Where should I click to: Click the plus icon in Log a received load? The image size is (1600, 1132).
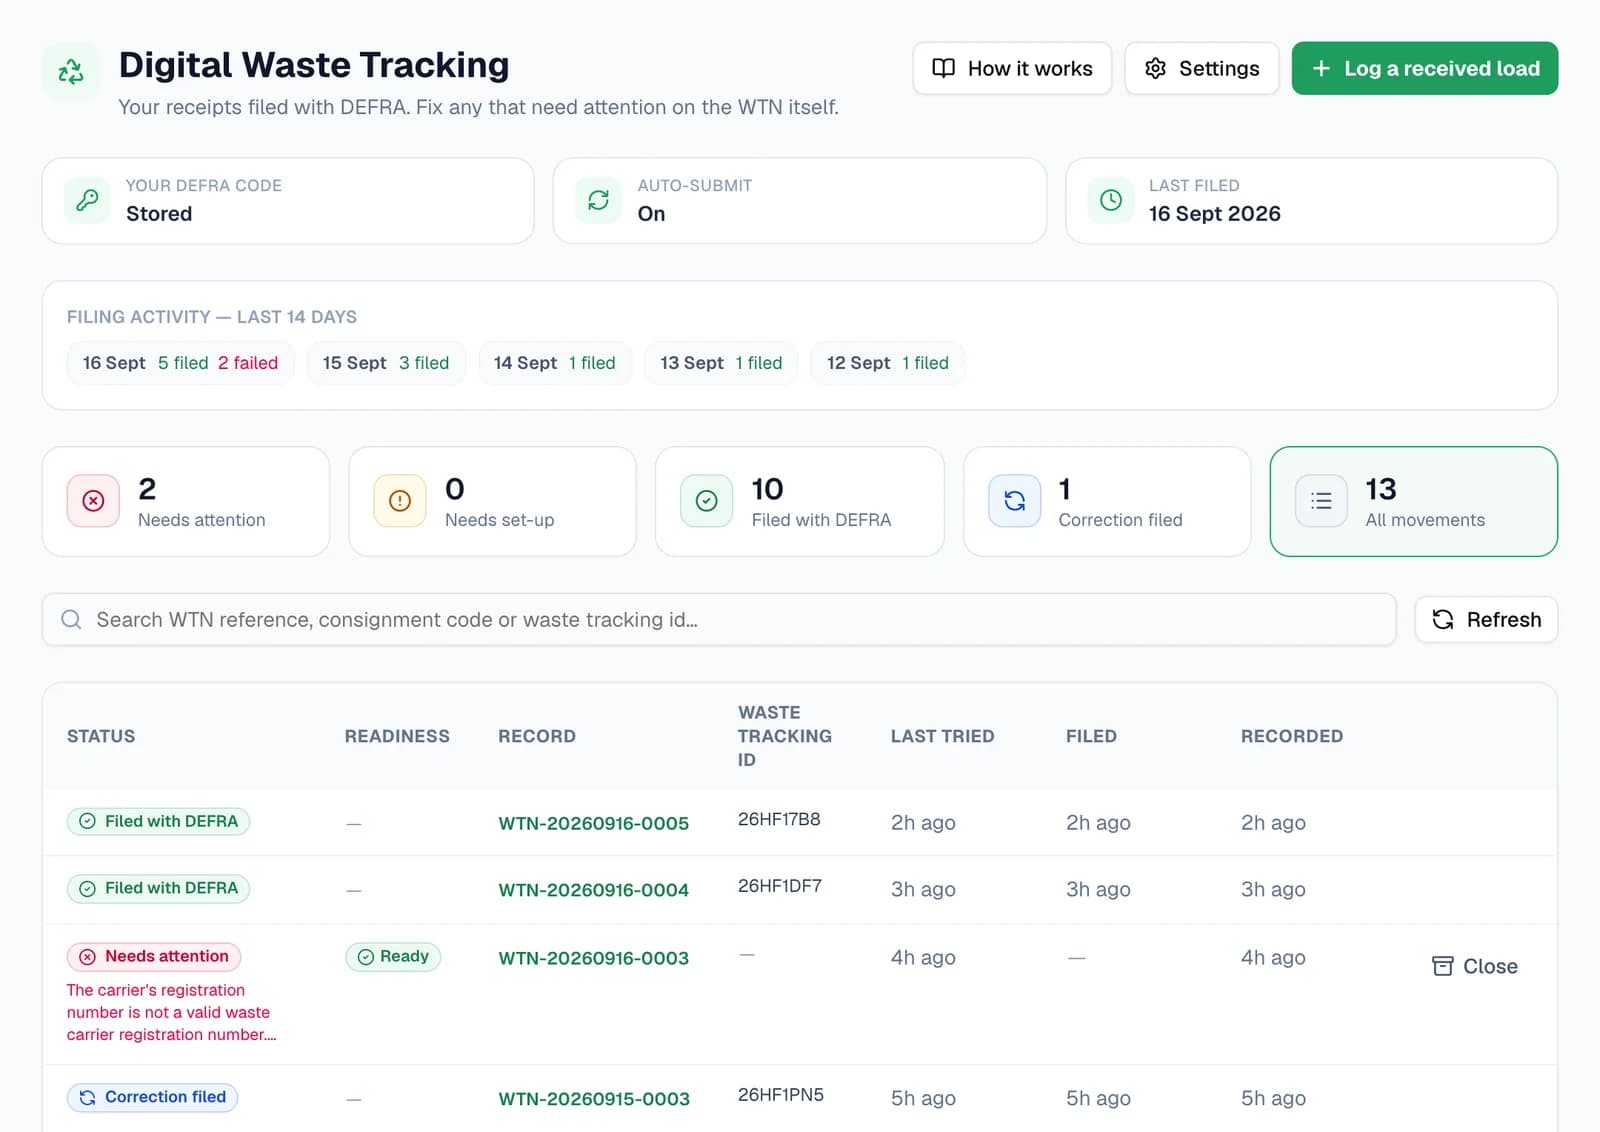click(x=1321, y=68)
